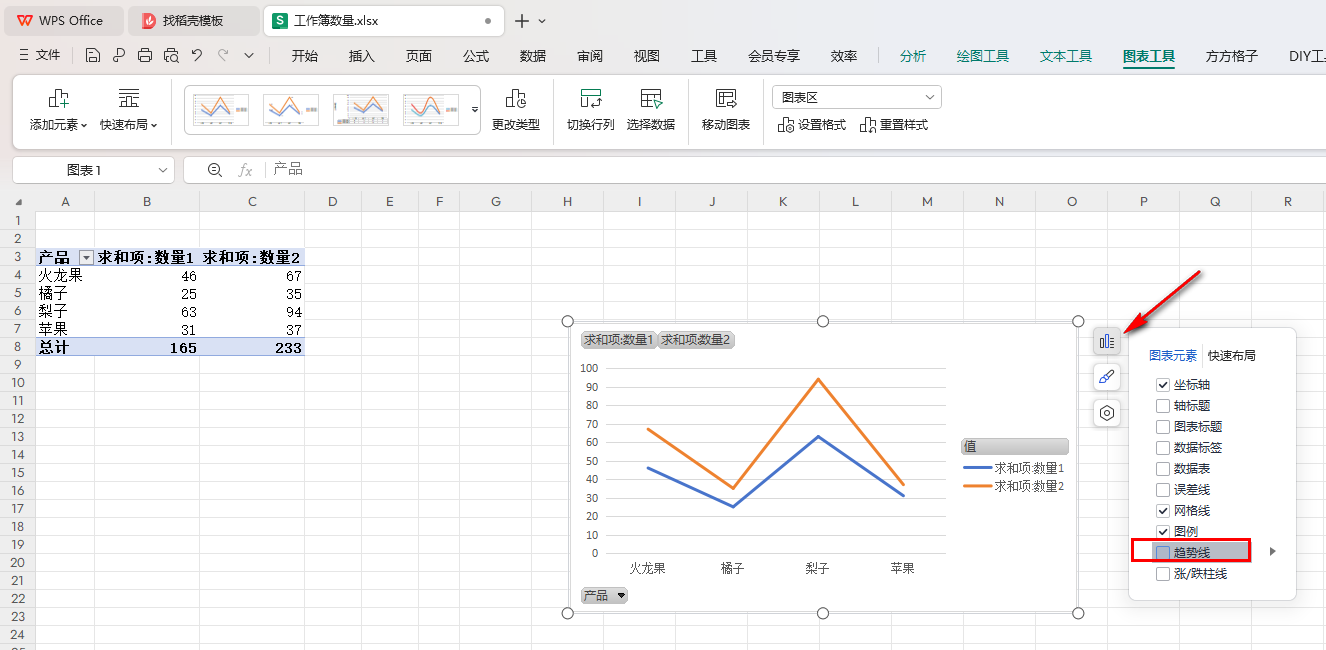The height and width of the screenshot is (650, 1326).
Task: Select the first chart style thumbnail
Action: coord(221,110)
